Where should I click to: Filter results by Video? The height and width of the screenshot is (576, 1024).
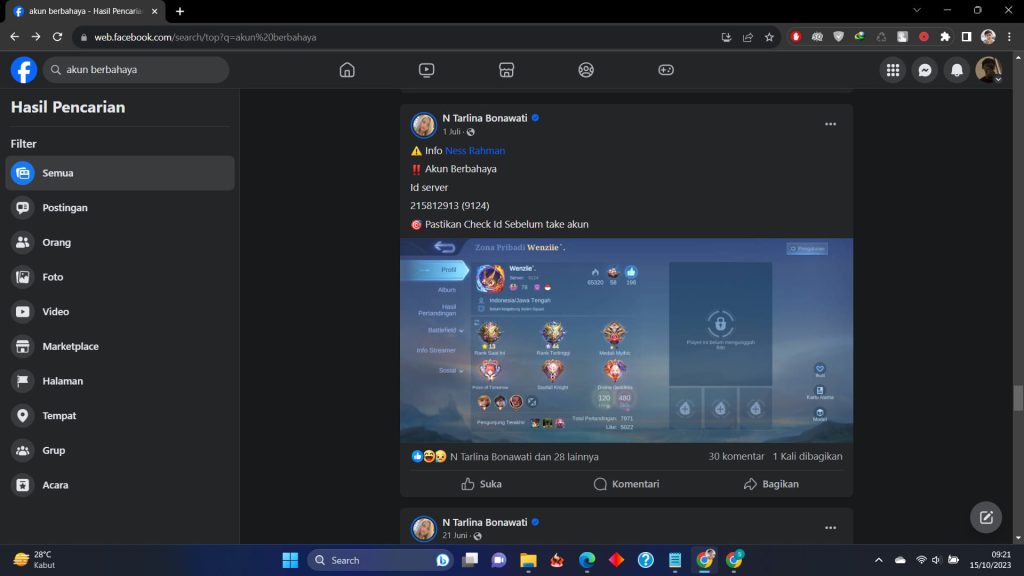point(120,312)
